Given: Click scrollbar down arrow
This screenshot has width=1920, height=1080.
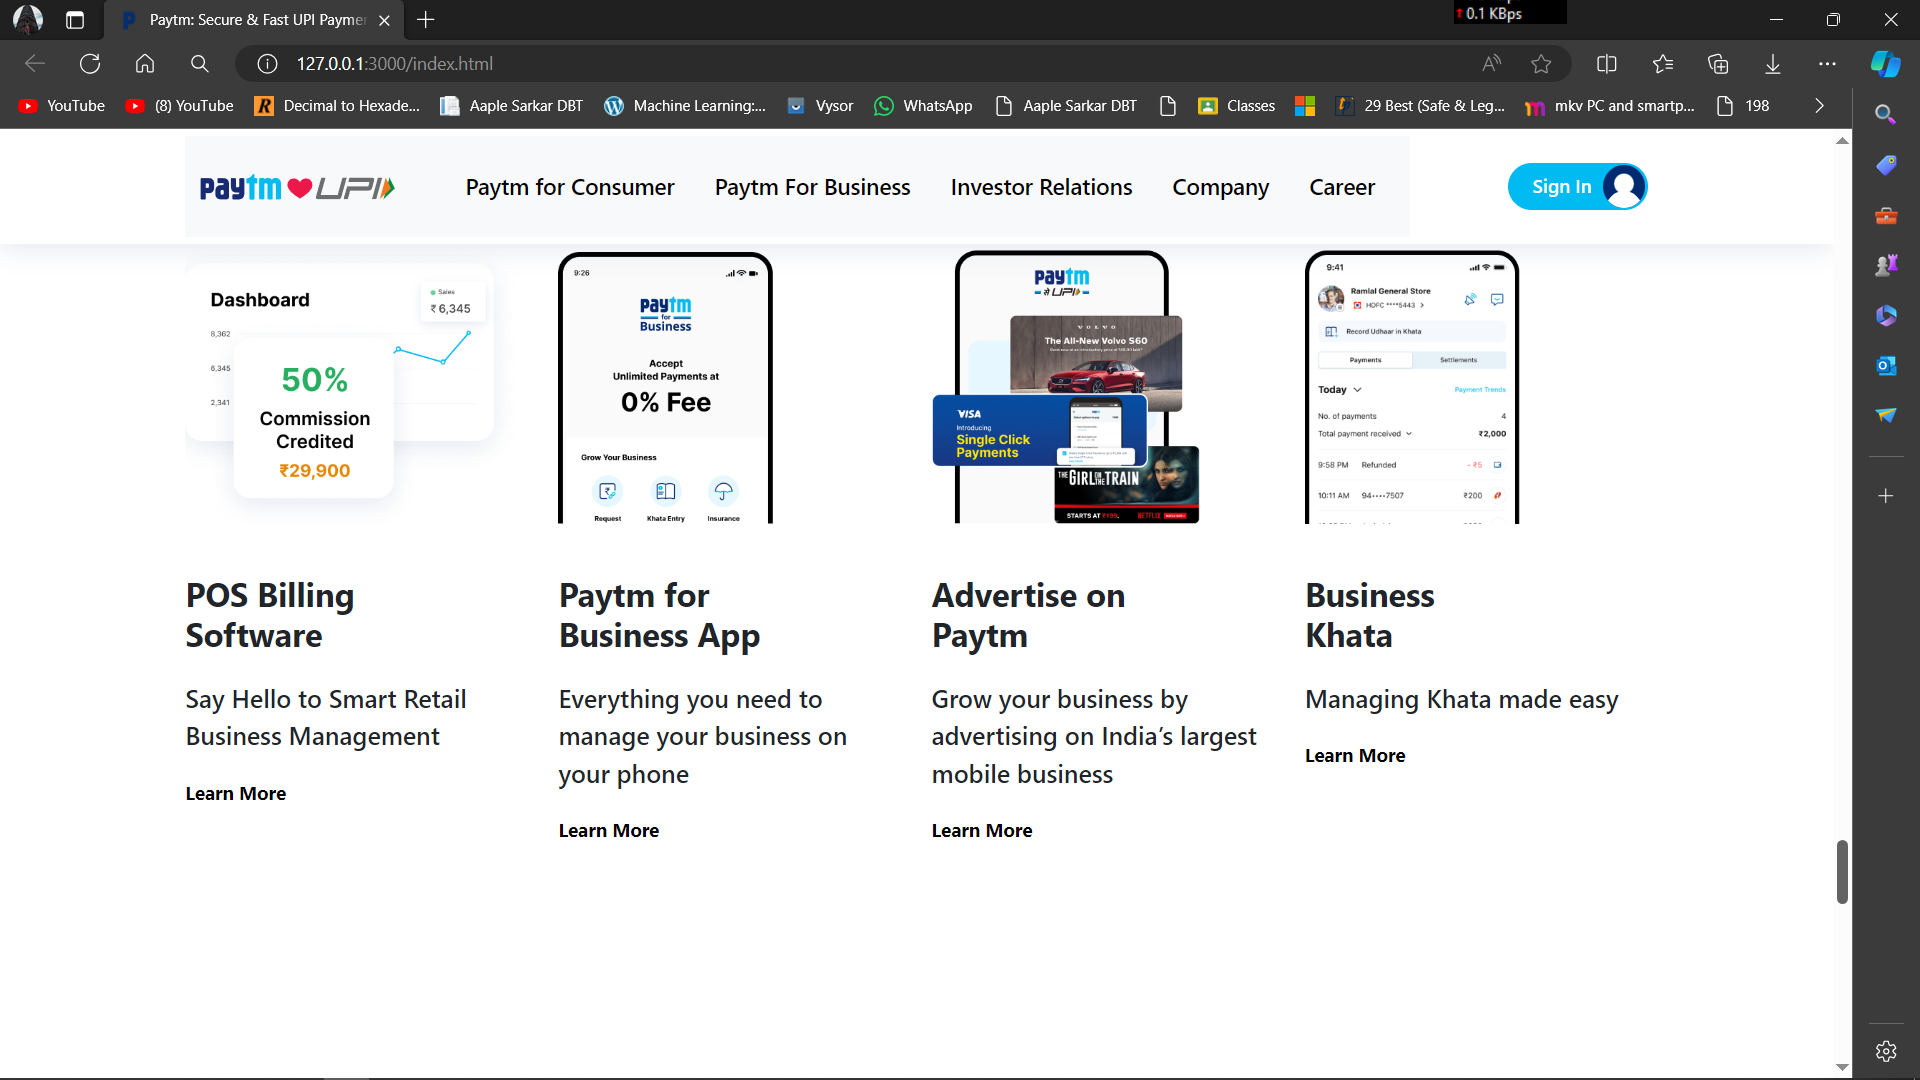Looking at the screenshot, I should click(x=1842, y=1068).
